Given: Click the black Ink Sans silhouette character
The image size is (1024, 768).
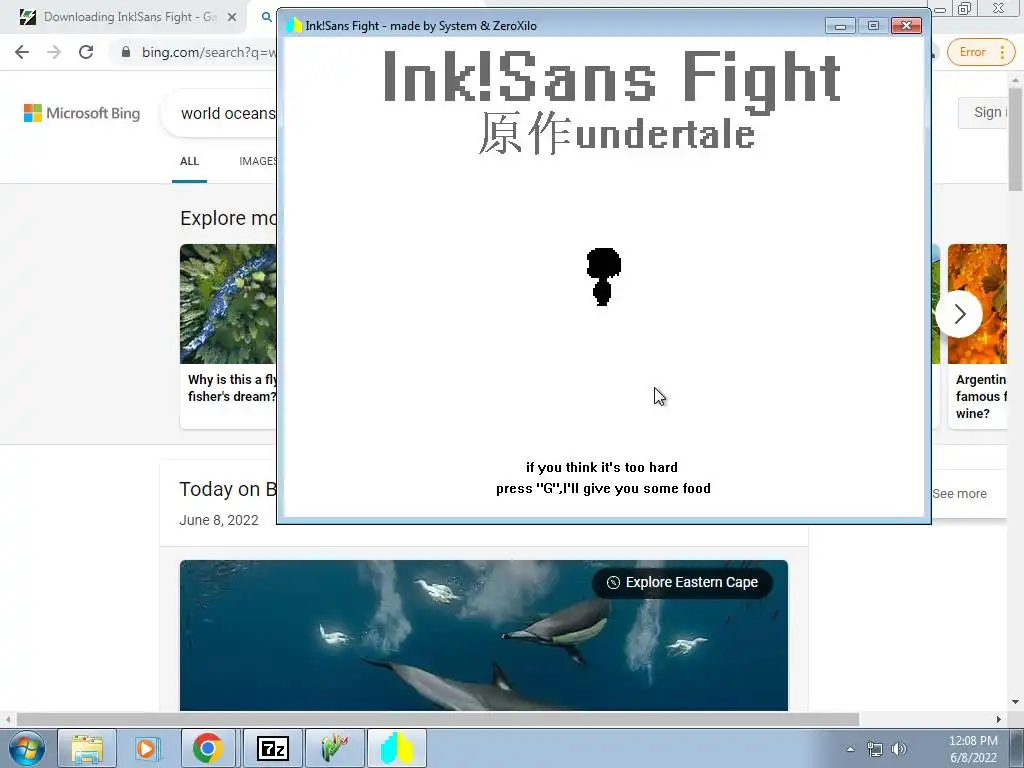Looking at the screenshot, I should click(603, 276).
